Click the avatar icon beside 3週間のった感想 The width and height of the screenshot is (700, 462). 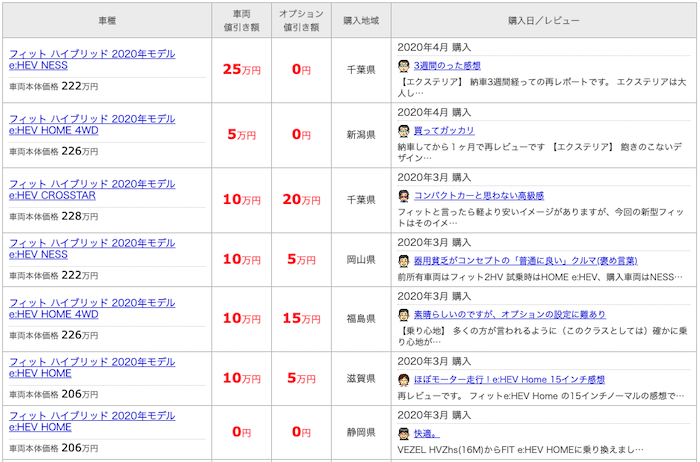404,66
